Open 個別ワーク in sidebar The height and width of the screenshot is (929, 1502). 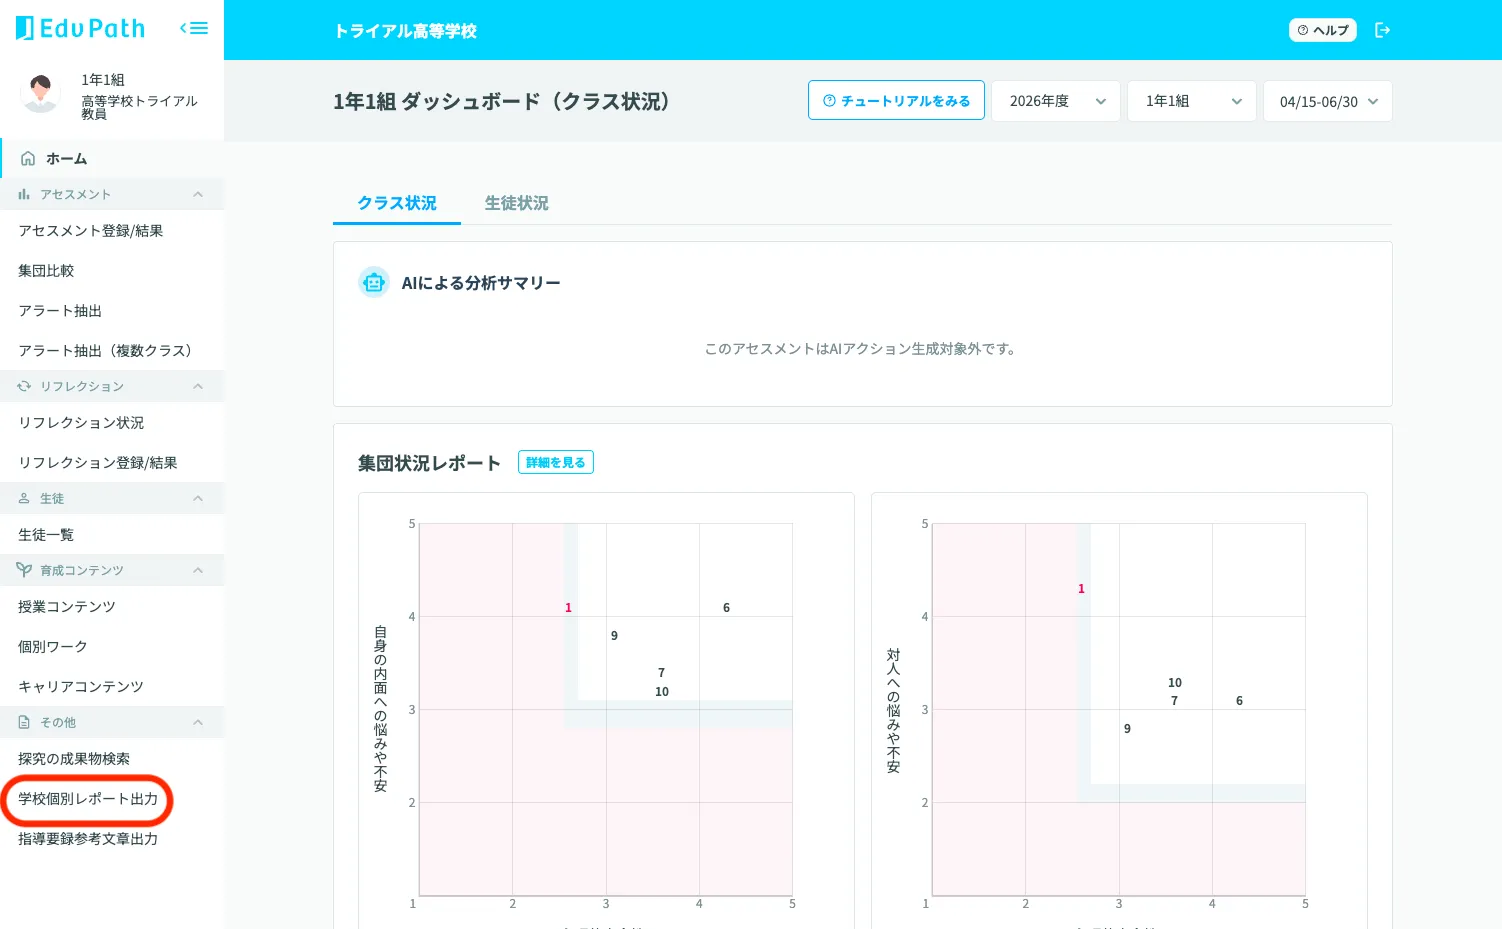click(112, 647)
